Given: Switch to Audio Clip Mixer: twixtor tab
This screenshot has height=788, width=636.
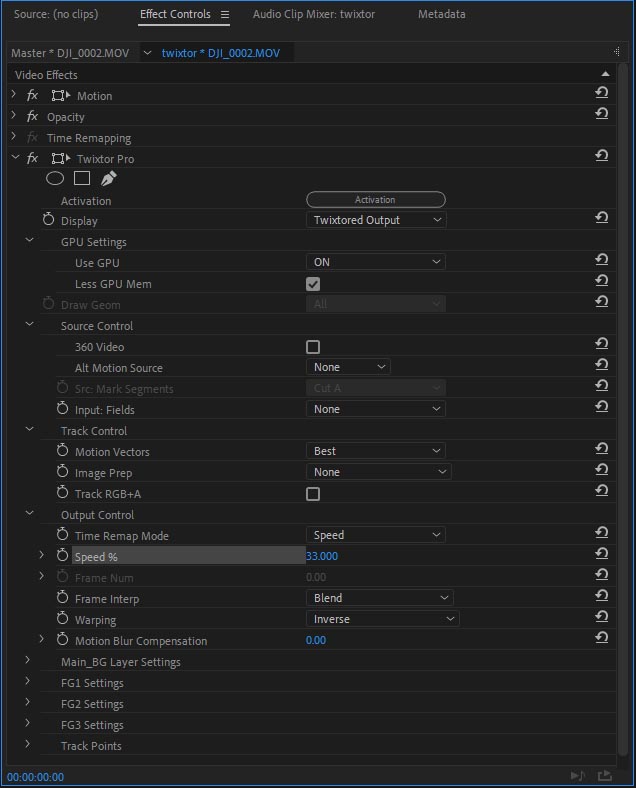Looking at the screenshot, I should (313, 14).
